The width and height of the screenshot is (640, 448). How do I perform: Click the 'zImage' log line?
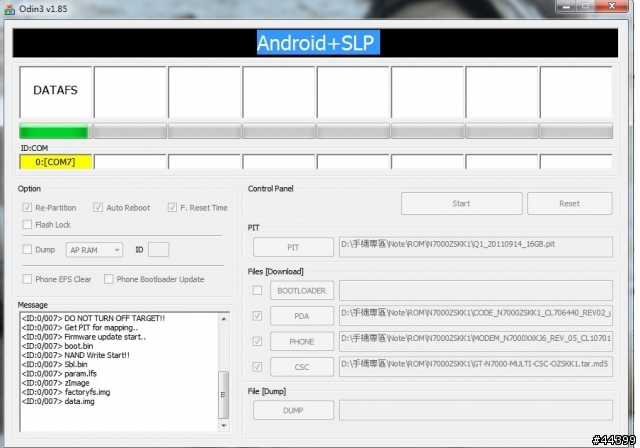tap(56, 383)
